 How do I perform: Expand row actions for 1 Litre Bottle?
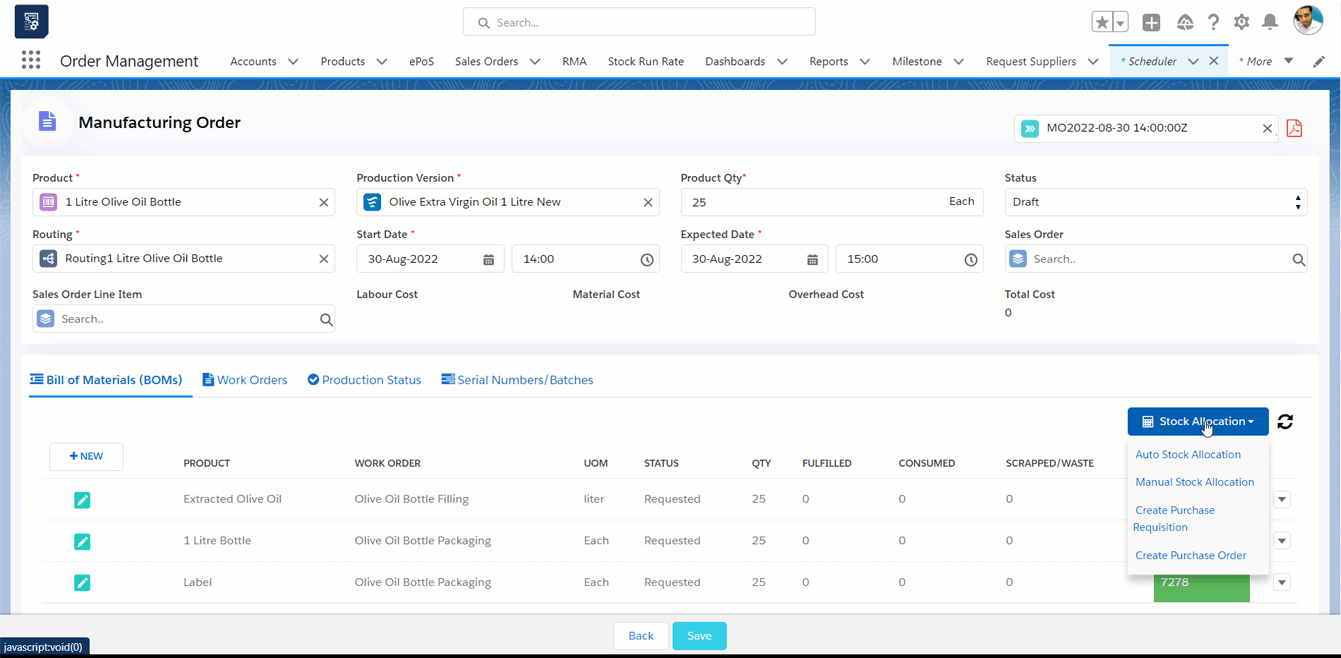1282,541
